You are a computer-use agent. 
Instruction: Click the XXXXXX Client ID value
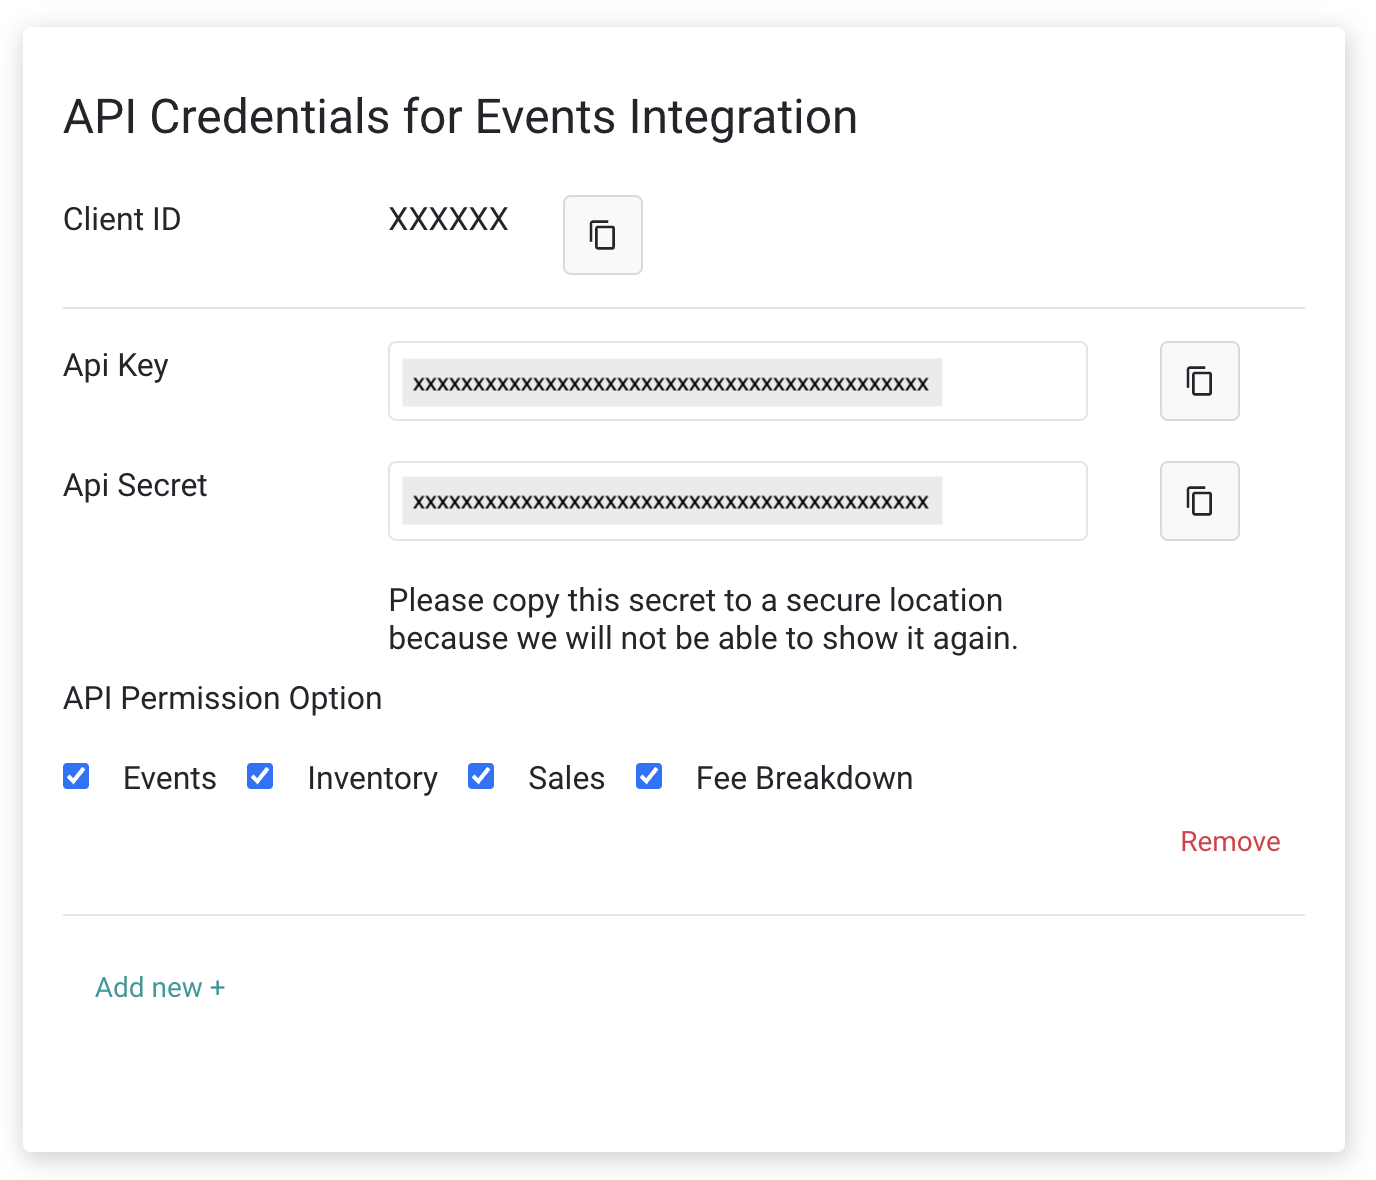click(x=448, y=219)
